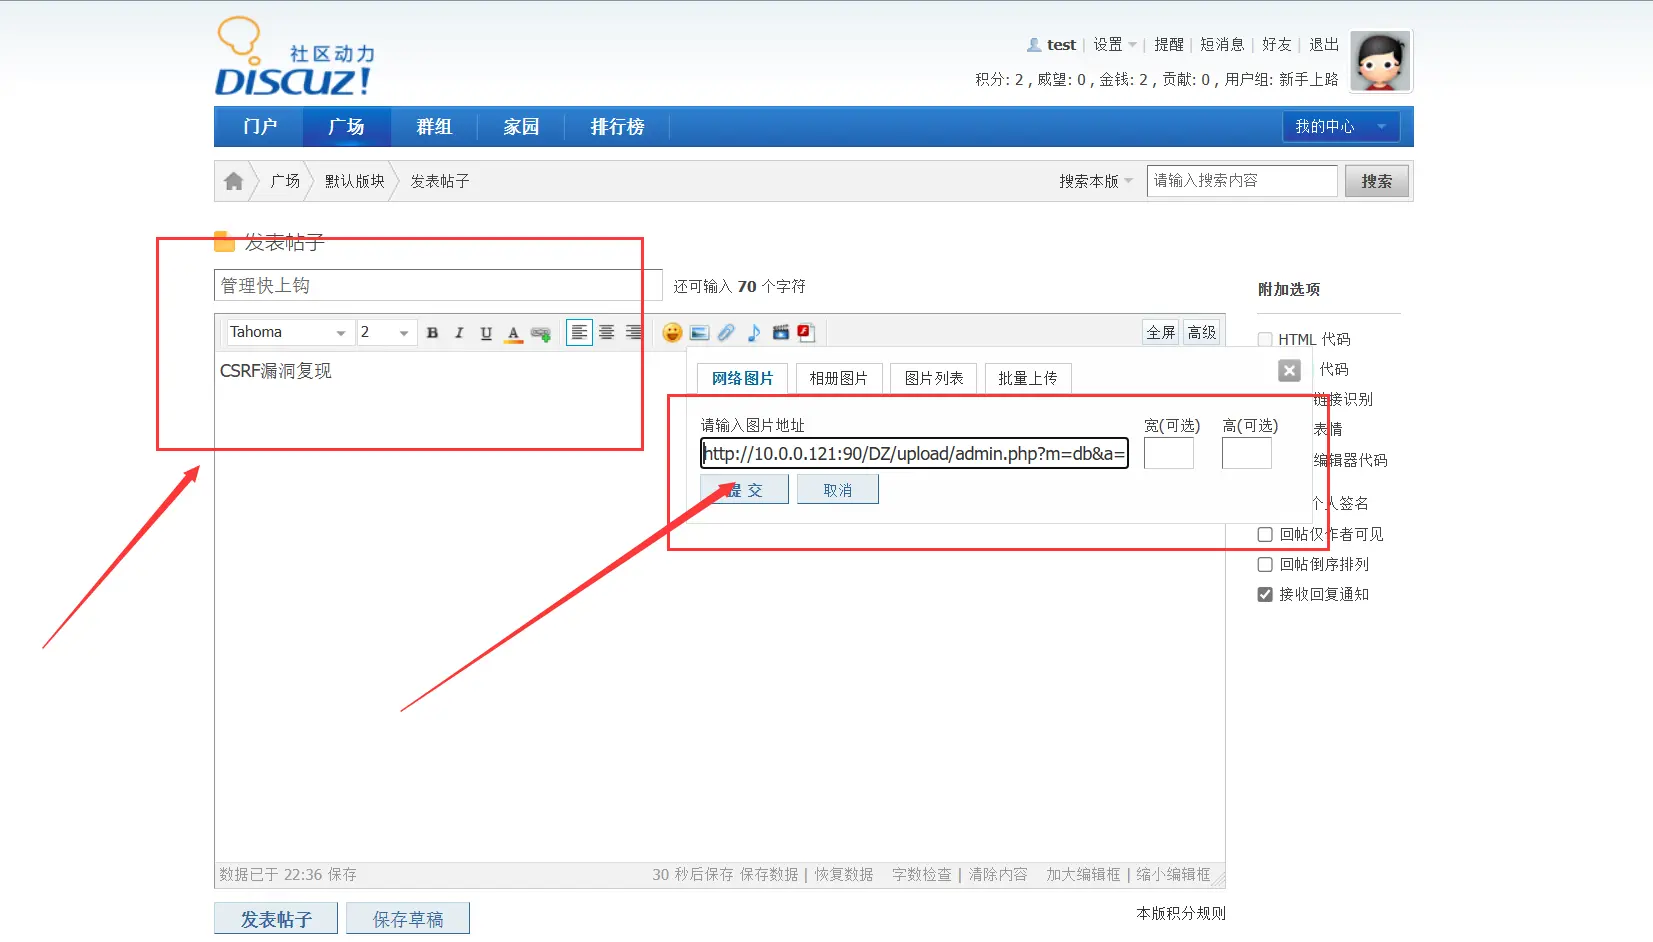The height and width of the screenshot is (942, 1653).
Task: Open the smiley emoticon picker
Action: point(673,332)
